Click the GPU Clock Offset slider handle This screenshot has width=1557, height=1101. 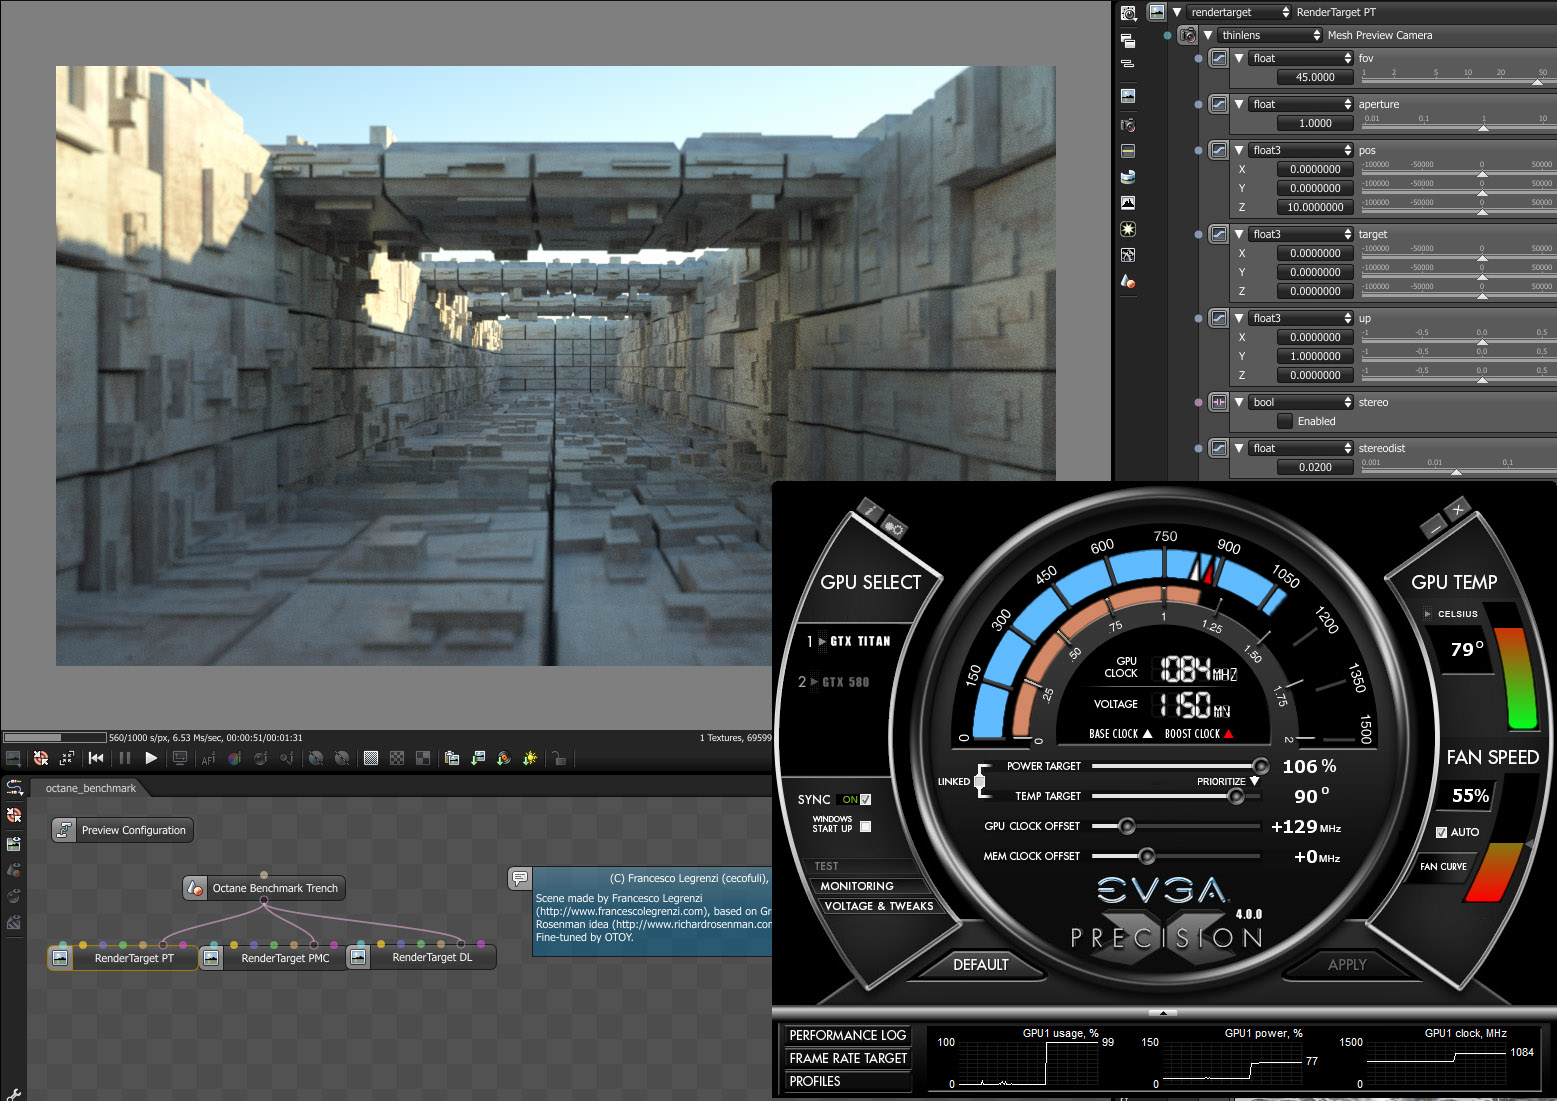pyautogui.click(x=1127, y=826)
